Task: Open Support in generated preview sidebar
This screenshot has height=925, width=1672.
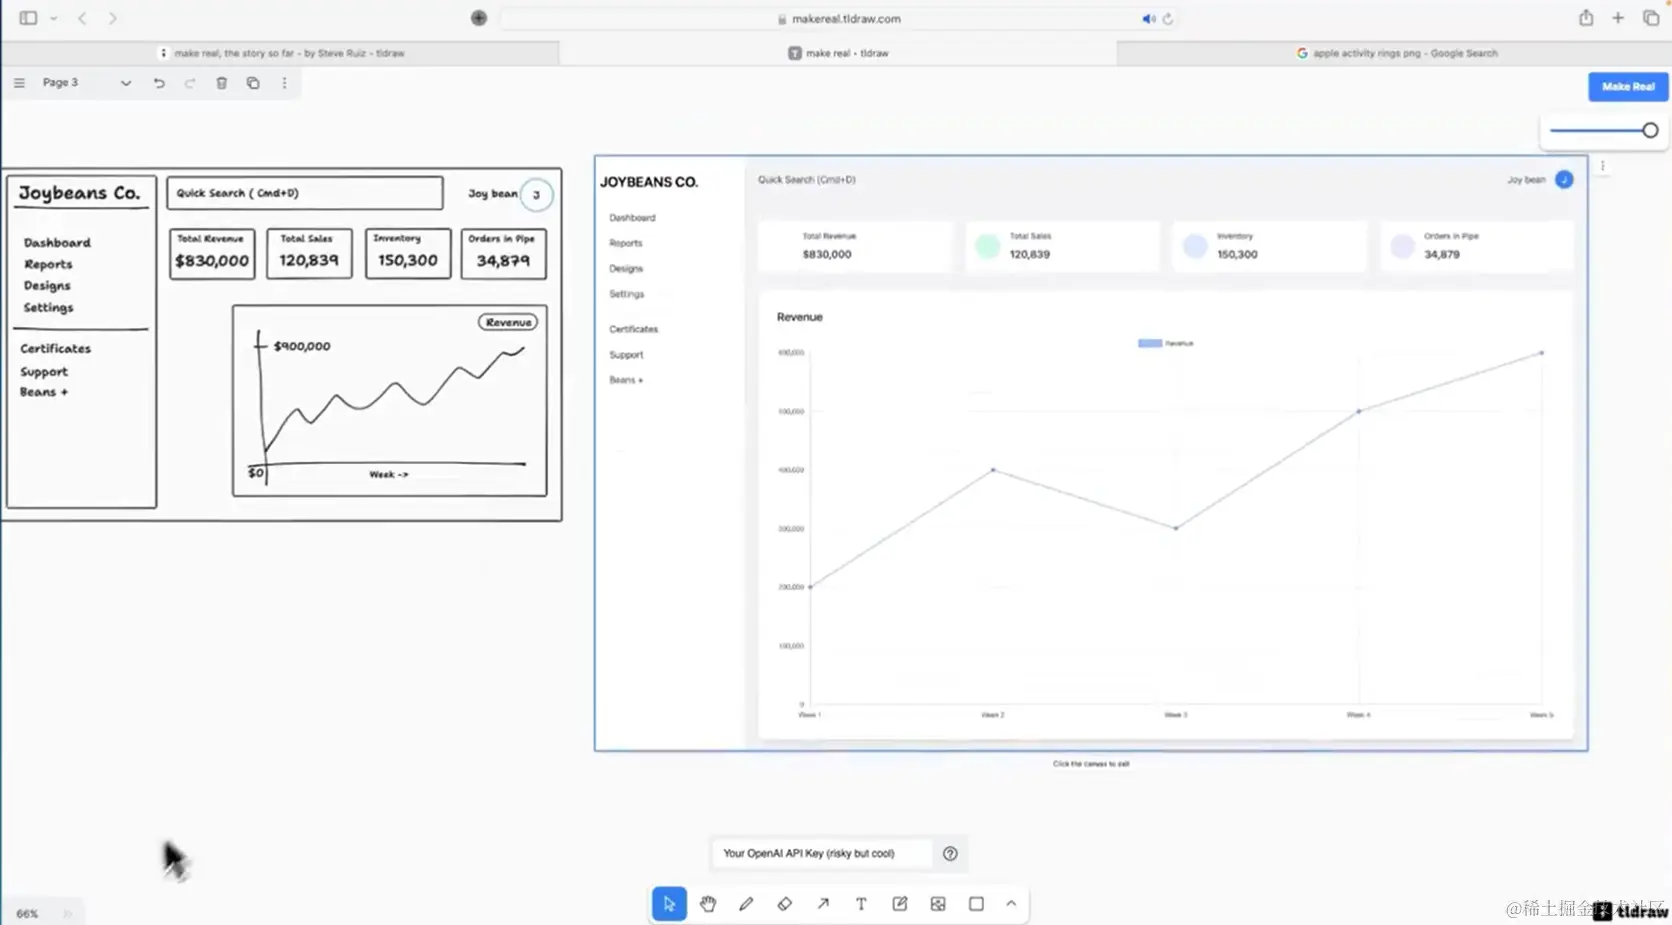Action: (626, 355)
